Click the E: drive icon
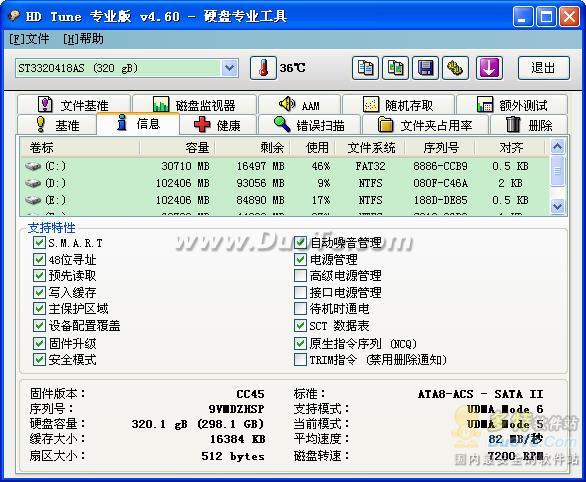Image resolution: width=586 pixels, height=482 pixels. click(x=33, y=200)
